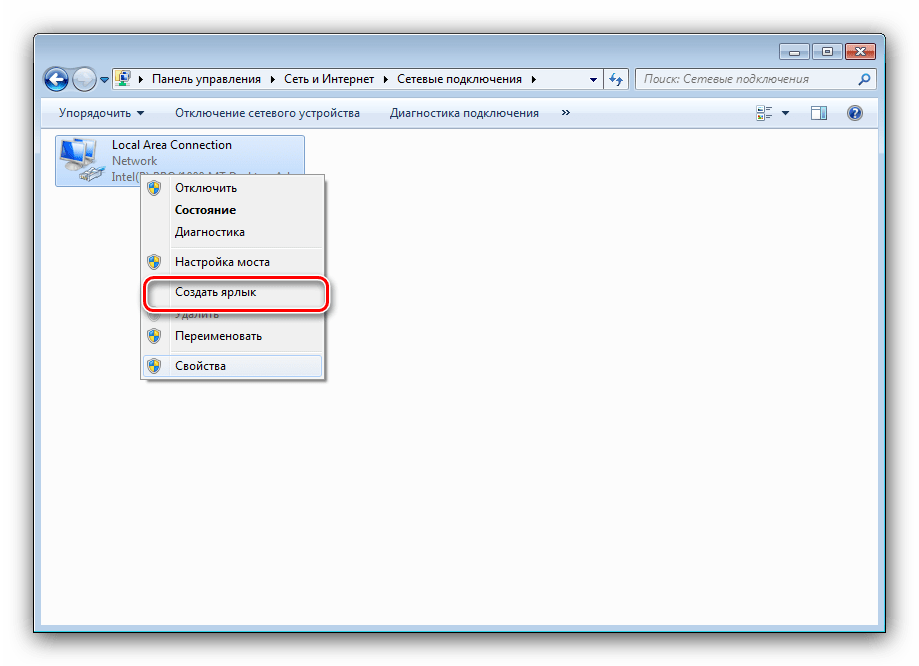The image size is (919, 666).
Task: Click the Network status text
Action: tap(134, 161)
